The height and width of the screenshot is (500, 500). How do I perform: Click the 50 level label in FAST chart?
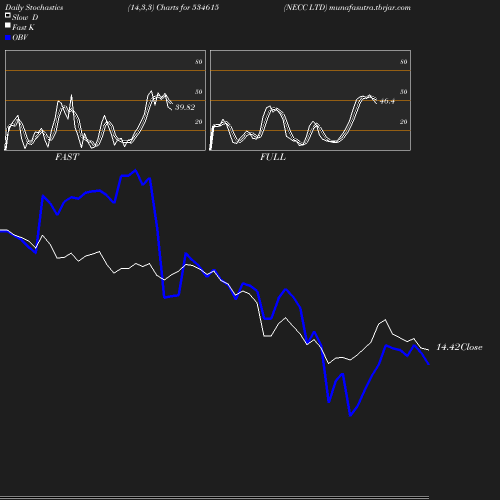tap(199, 92)
